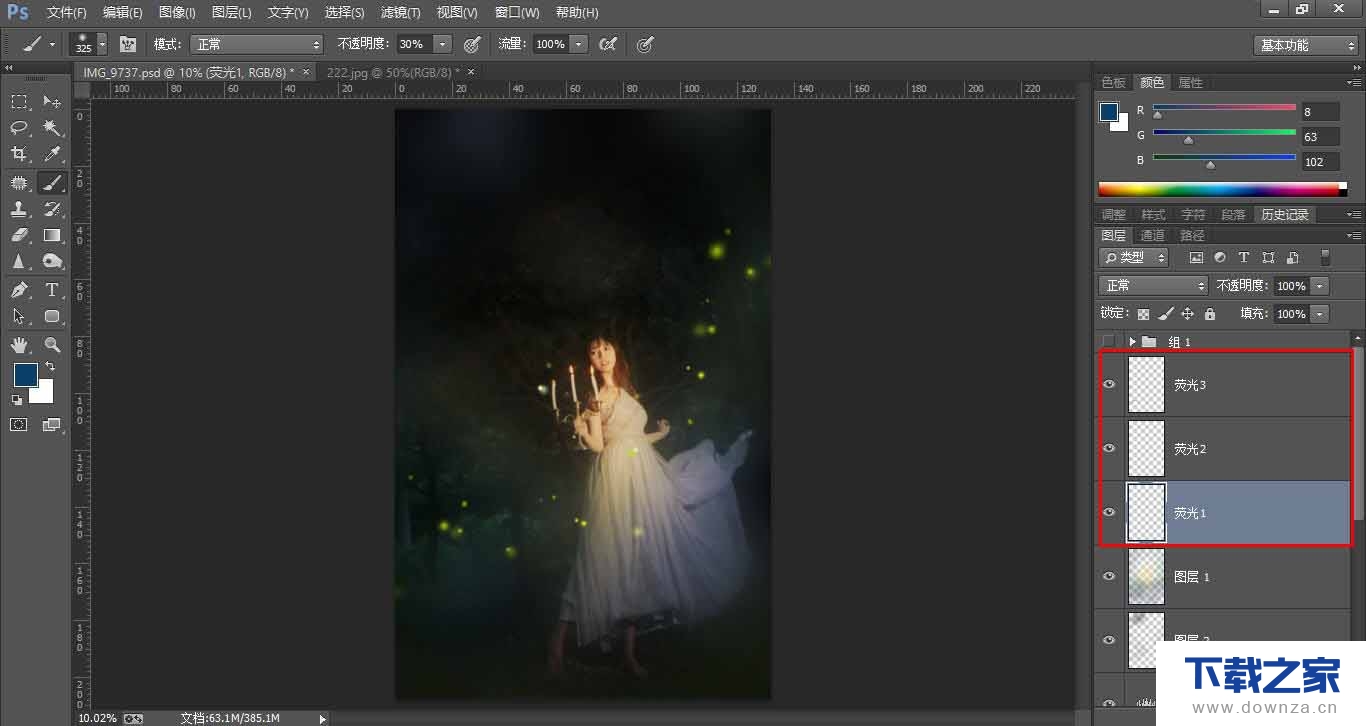
Task: Click the foreground color swatch in toolbox
Action: (25, 375)
